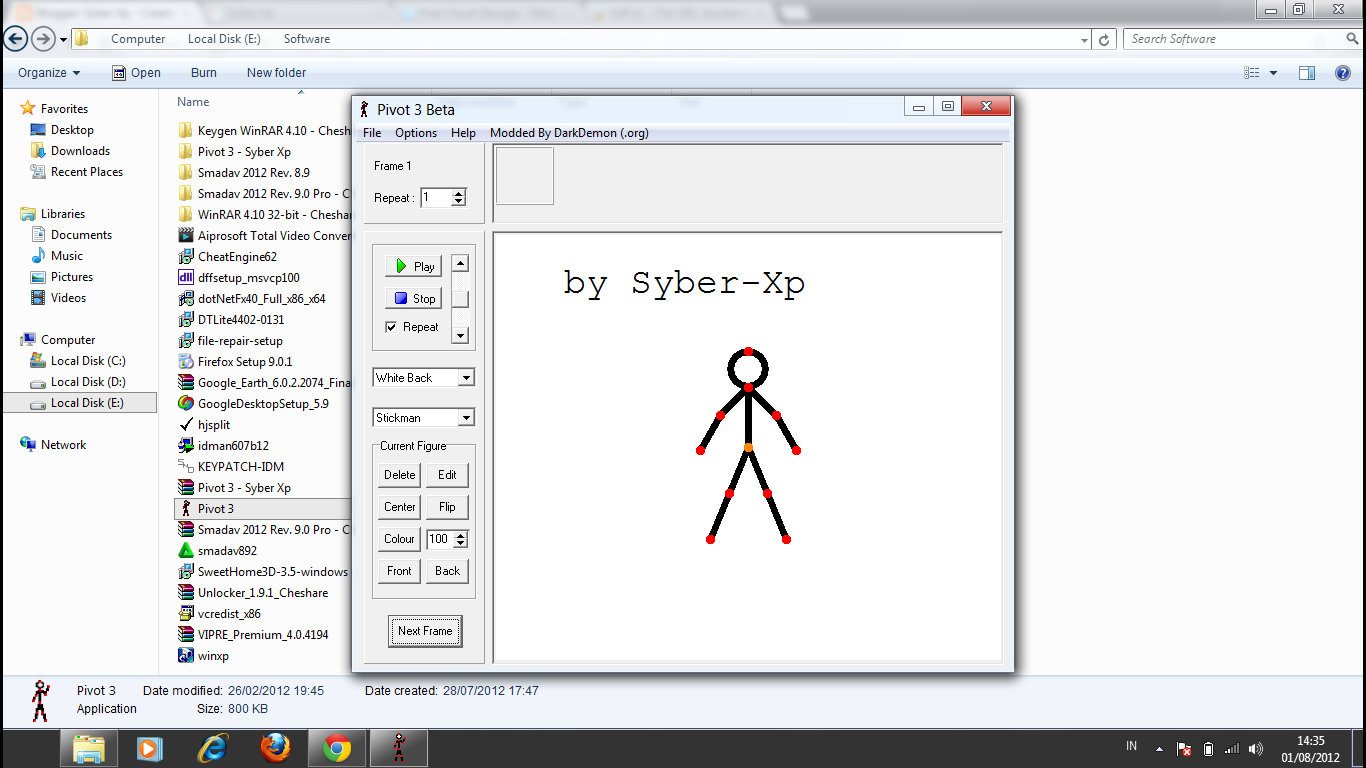Image resolution: width=1366 pixels, height=768 pixels.
Task: Click the Center figure button
Action: coord(399,507)
